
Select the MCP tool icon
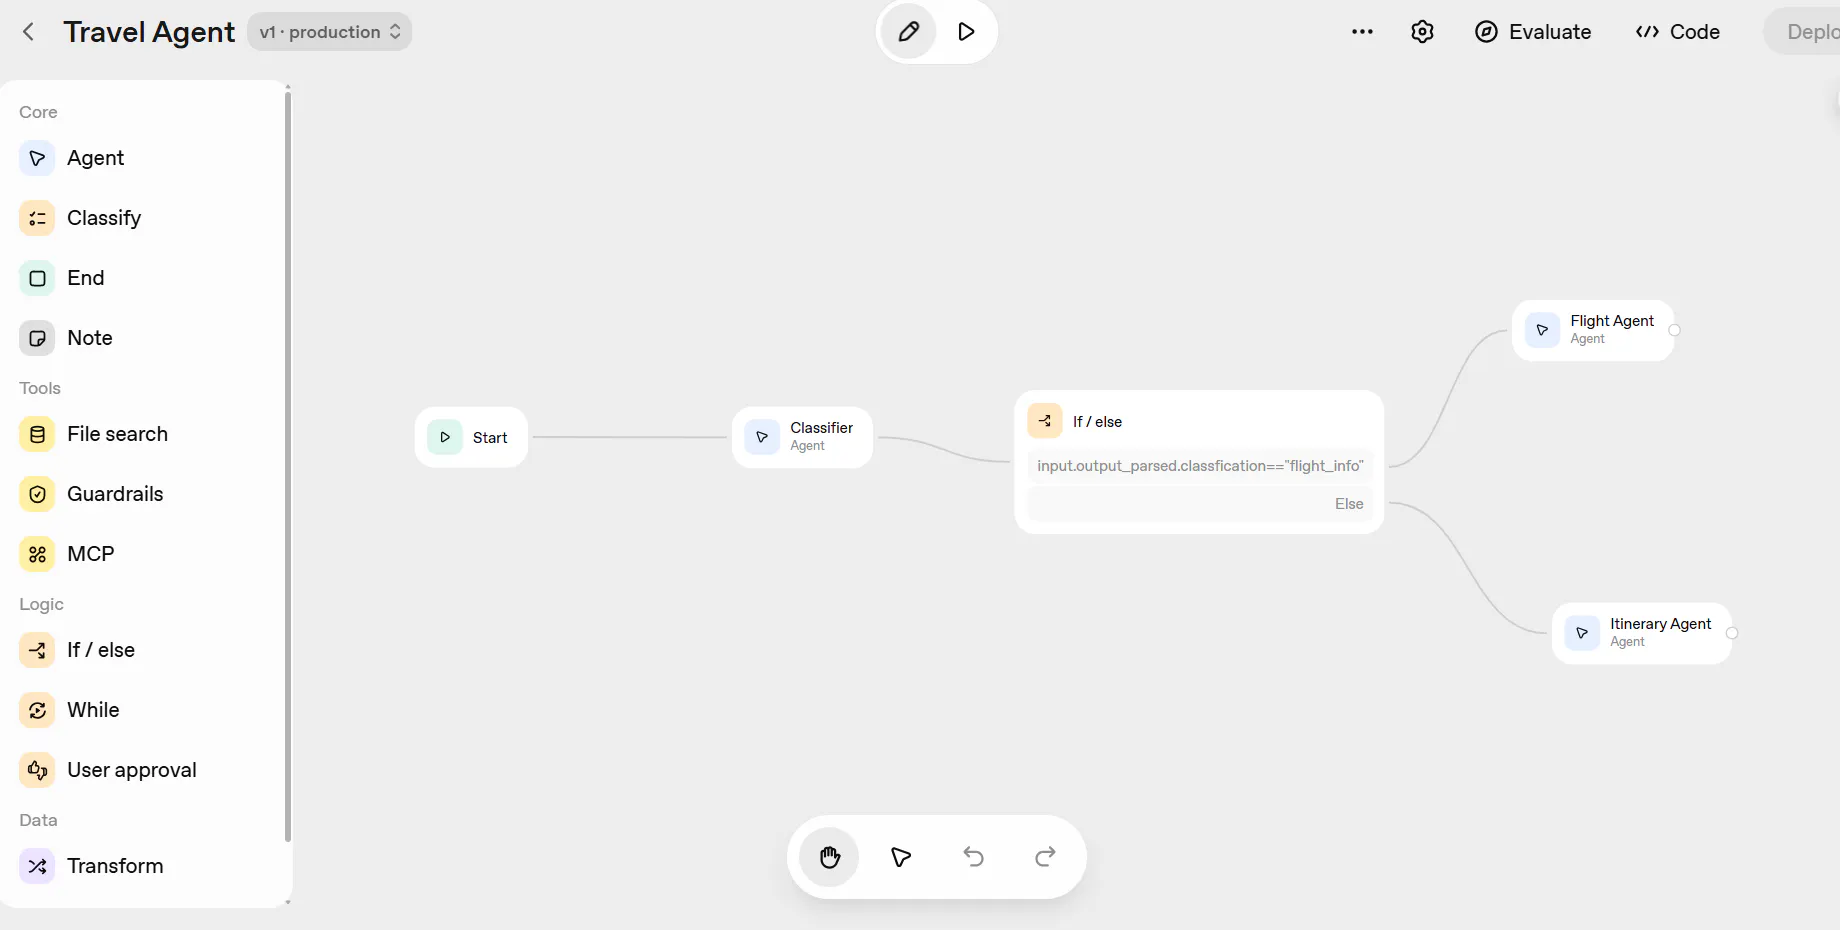point(37,554)
